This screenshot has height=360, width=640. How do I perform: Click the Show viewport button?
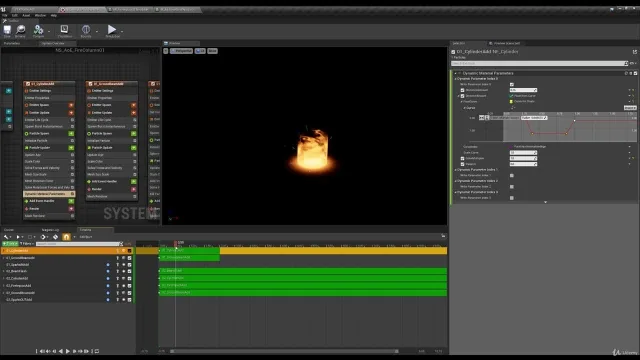click(212, 51)
